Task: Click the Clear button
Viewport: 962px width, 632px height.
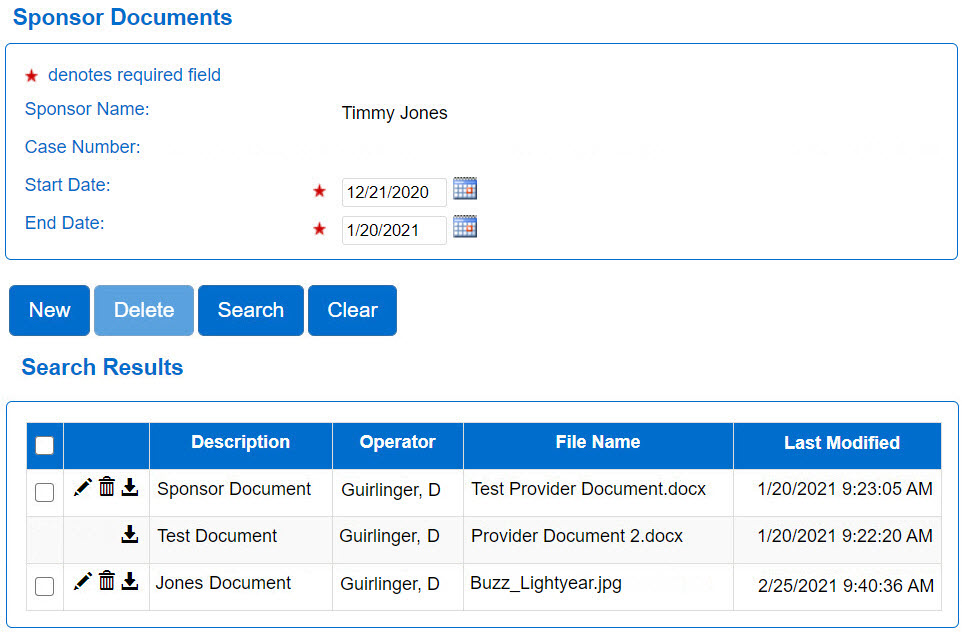Action: [x=352, y=310]
